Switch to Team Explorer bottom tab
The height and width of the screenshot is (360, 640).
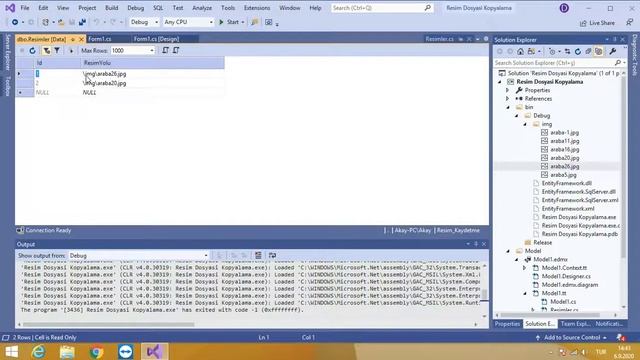pyautogui.click(x=575, y=324)
